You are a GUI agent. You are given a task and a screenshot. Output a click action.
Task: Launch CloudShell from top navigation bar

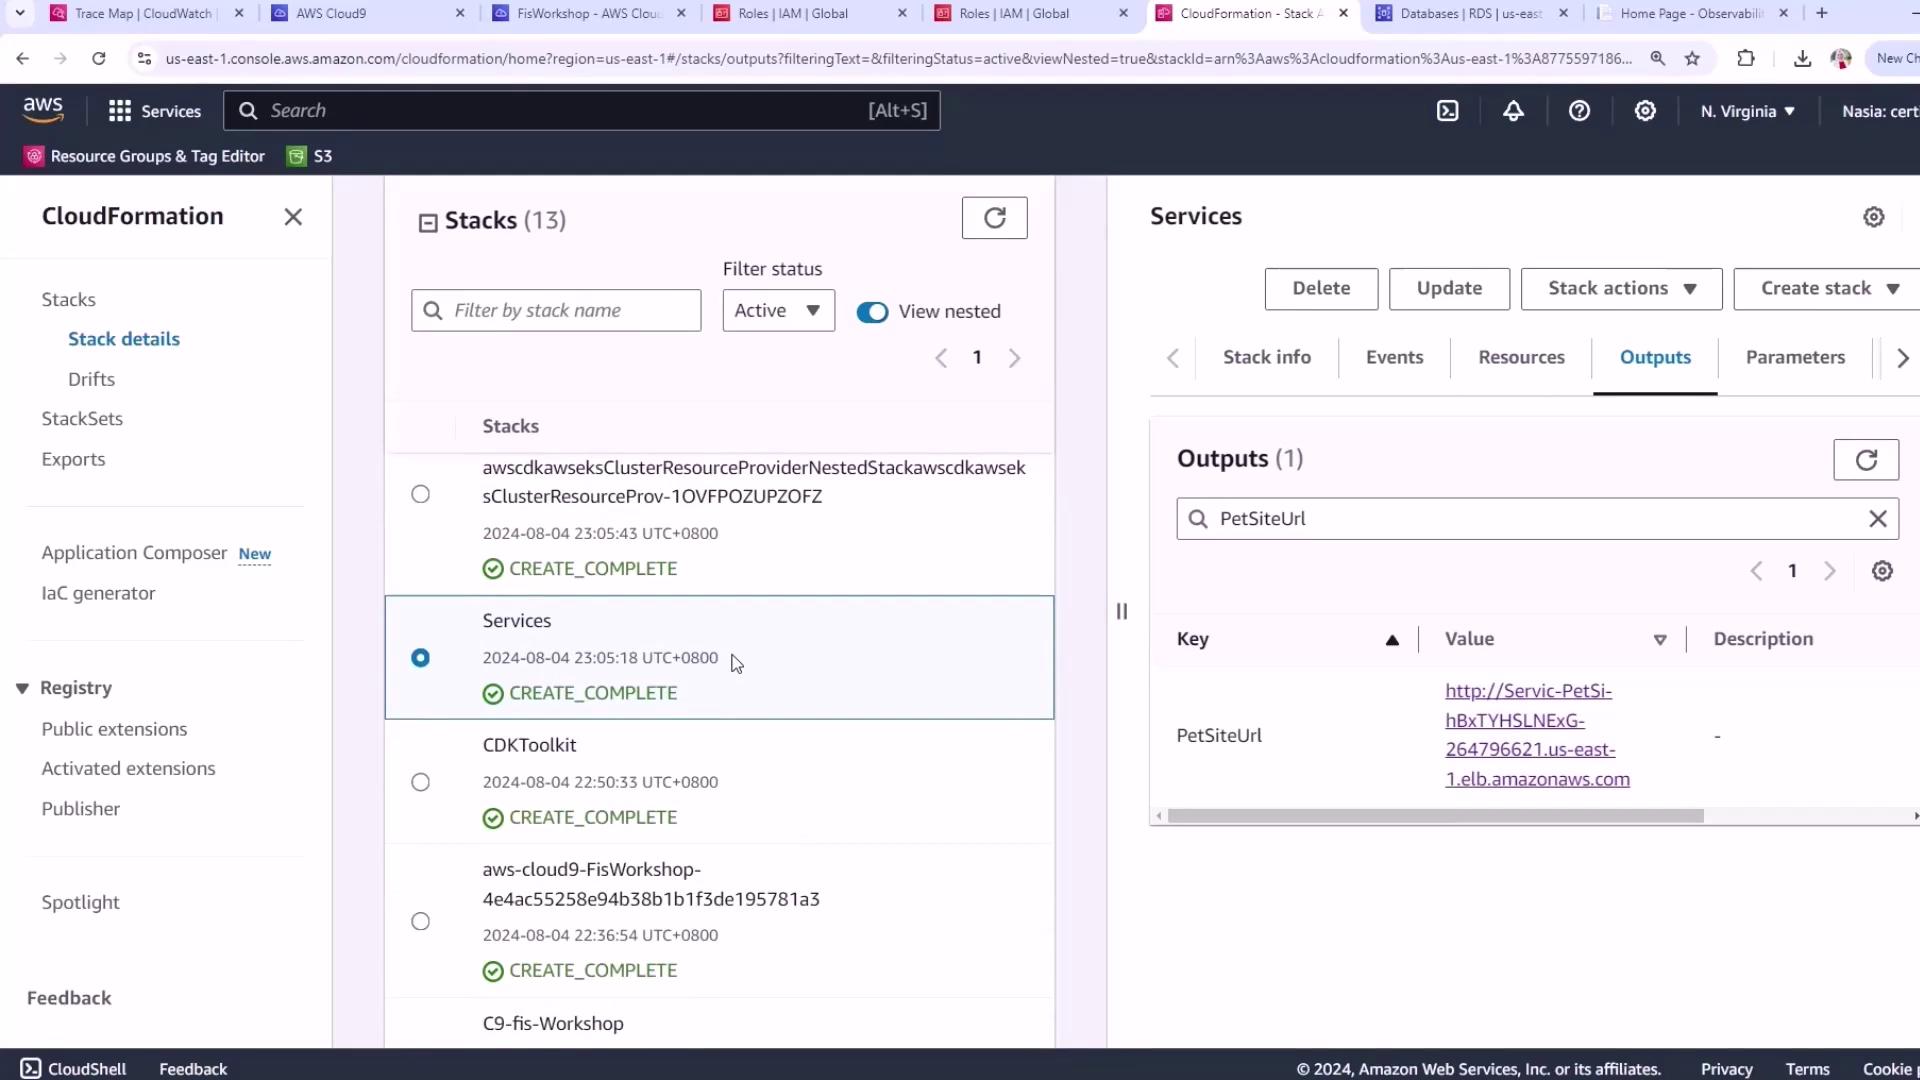pos(1448,111)
